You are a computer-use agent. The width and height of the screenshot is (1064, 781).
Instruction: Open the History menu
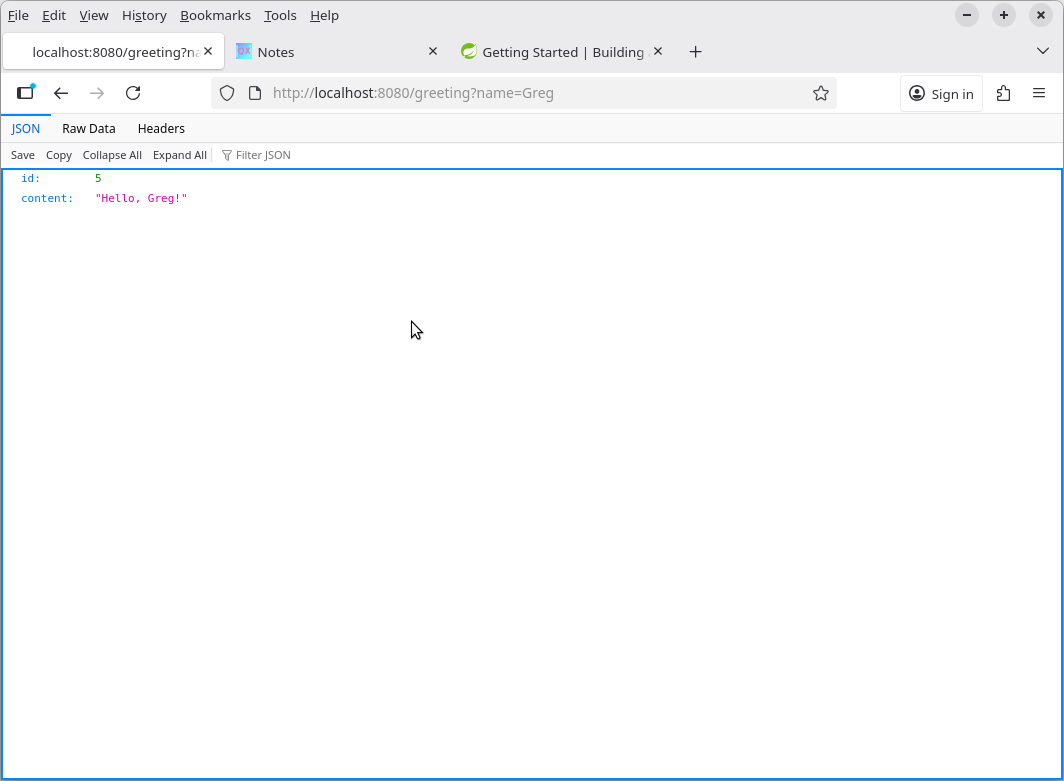(144, 15)
